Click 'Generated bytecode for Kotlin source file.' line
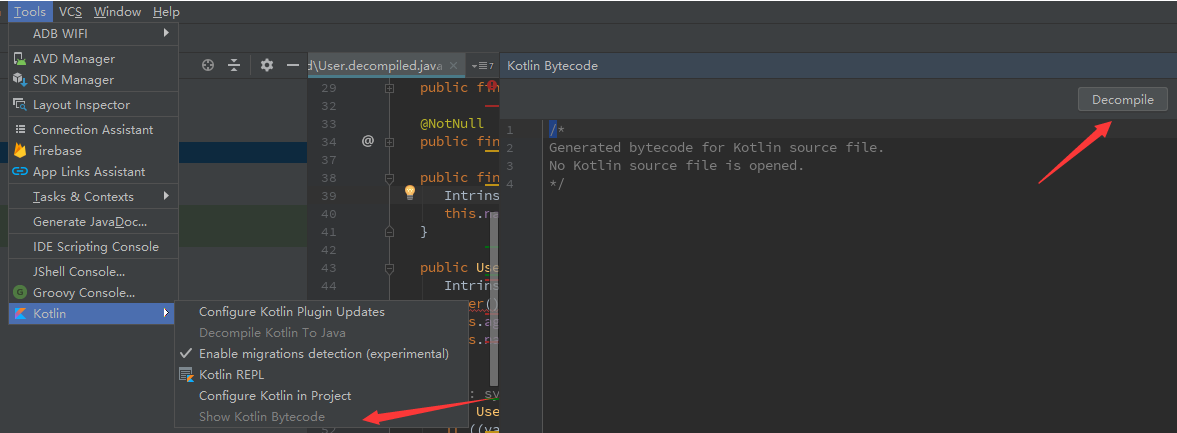1177x433 pixels. coord(717,147)
